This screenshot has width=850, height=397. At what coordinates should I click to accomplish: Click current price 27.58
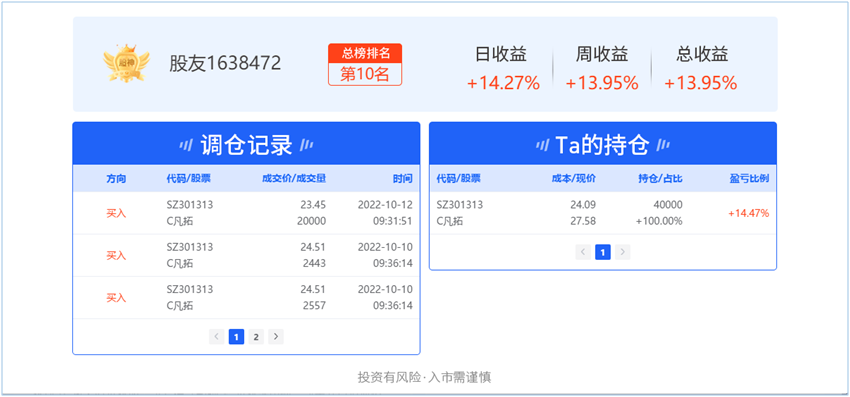point(583,221)
